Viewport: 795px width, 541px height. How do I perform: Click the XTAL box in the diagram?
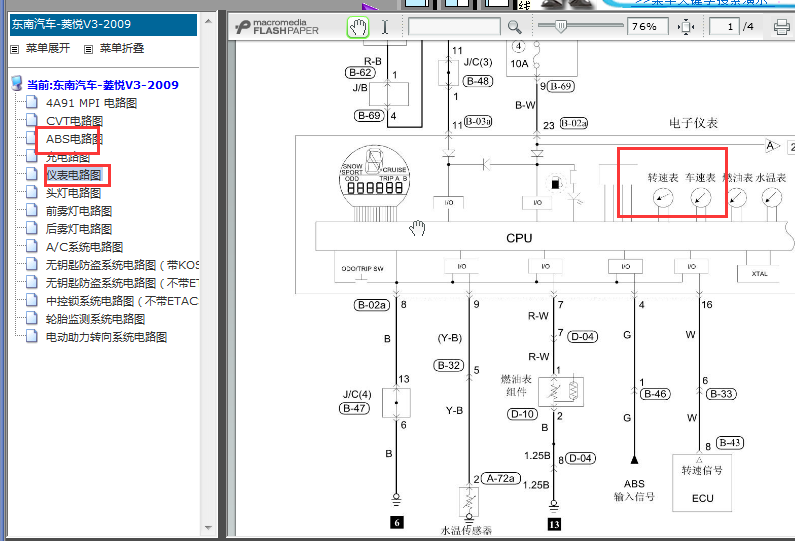pos(759,274)
